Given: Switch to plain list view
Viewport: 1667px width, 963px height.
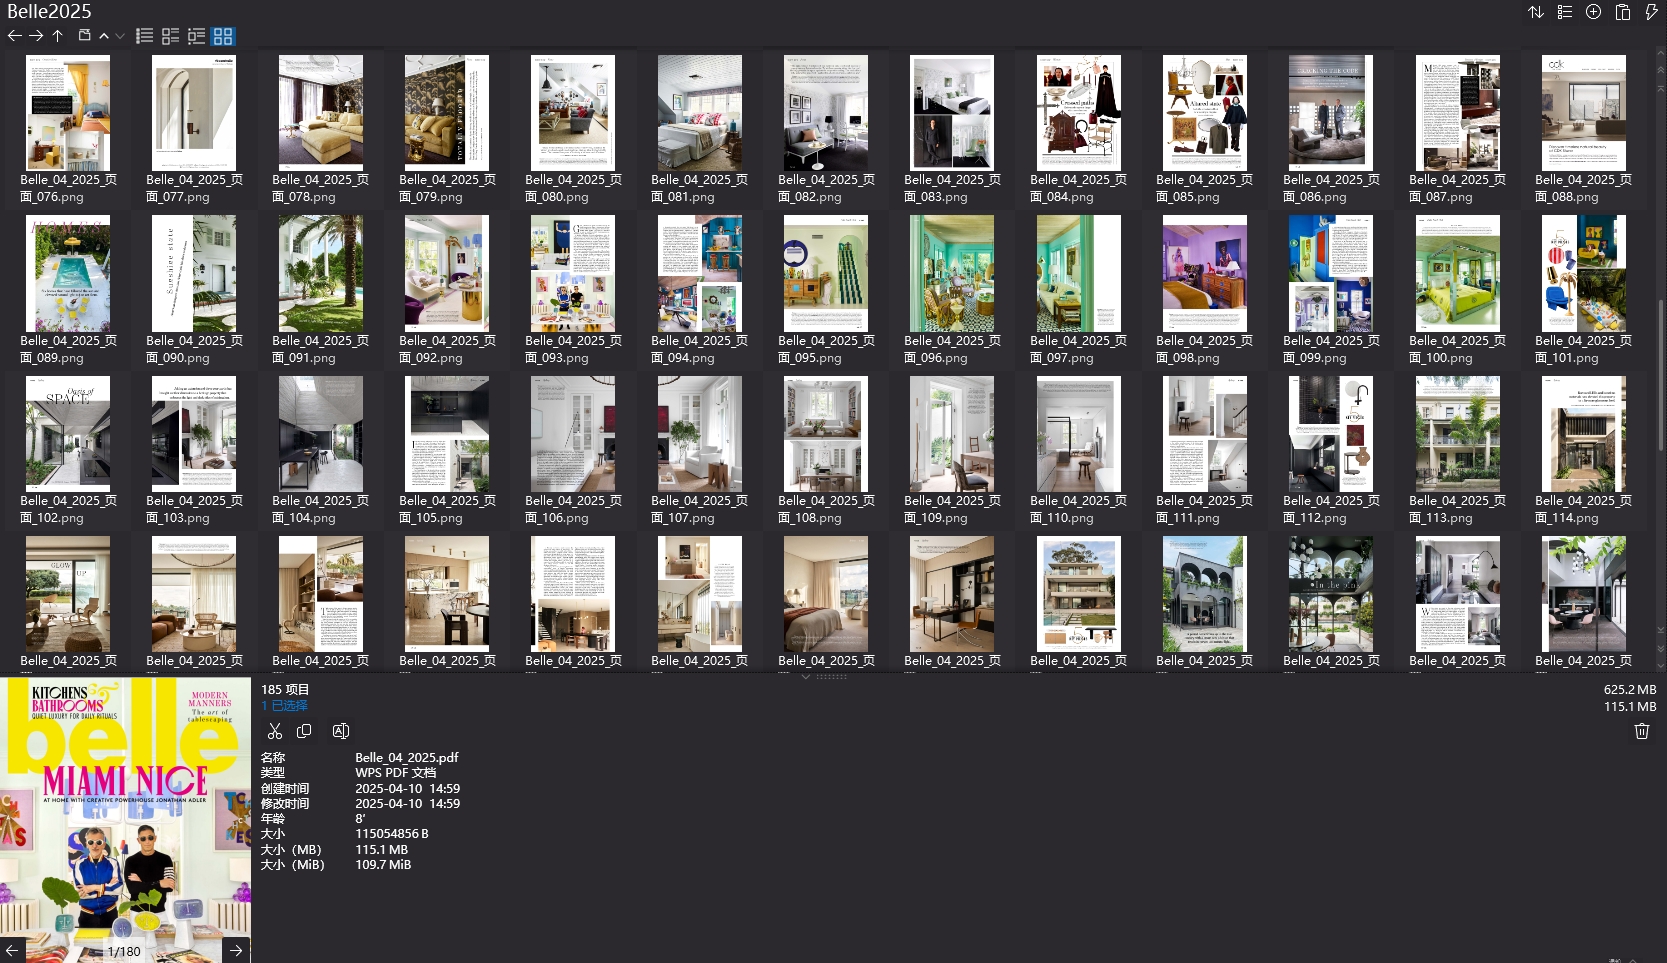Looking at the screenshot, I should [145, 36].
